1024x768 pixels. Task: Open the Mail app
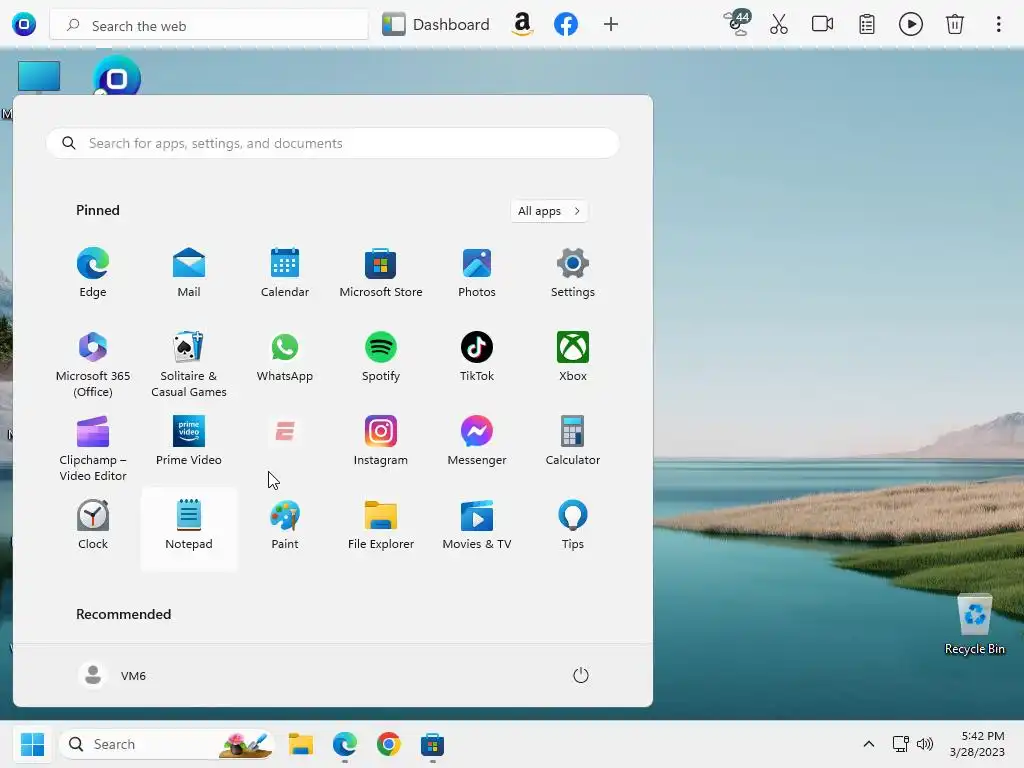point(189,273)
